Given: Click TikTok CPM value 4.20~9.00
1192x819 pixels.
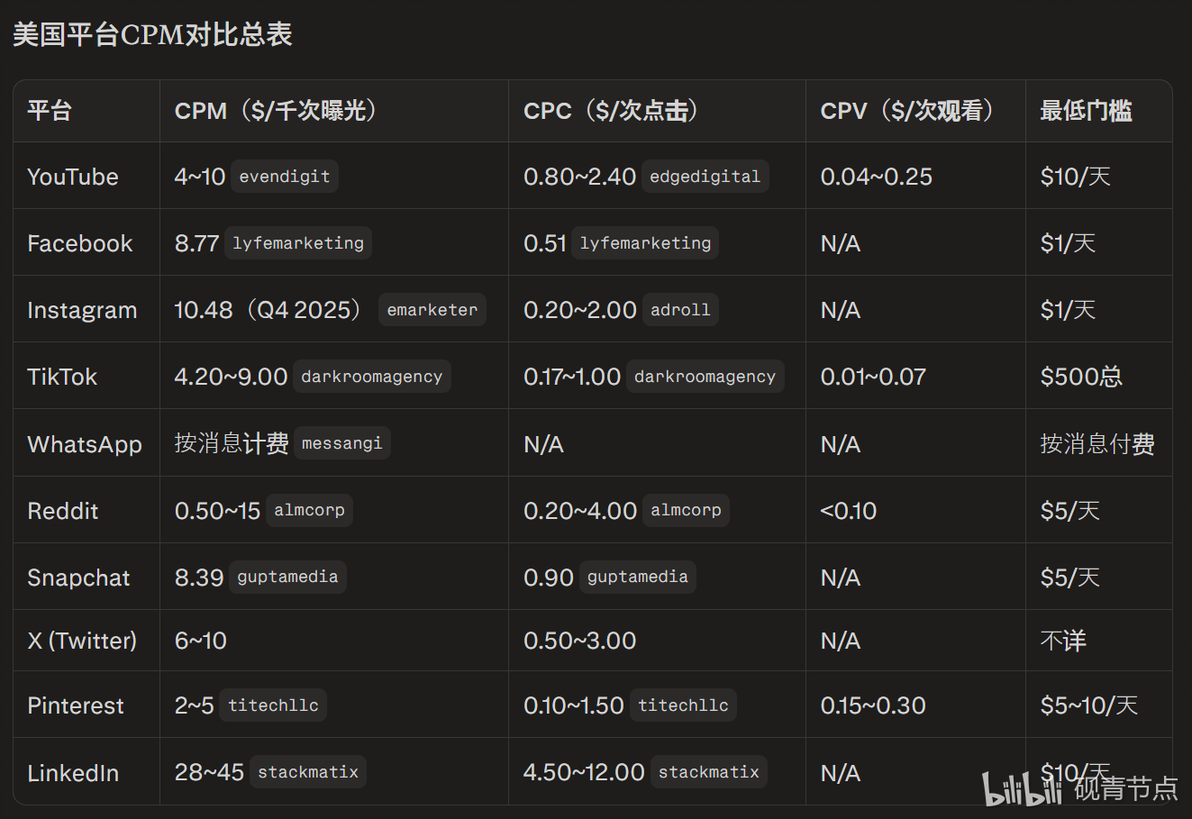Looking at the screenshot, I should point(231,377).
